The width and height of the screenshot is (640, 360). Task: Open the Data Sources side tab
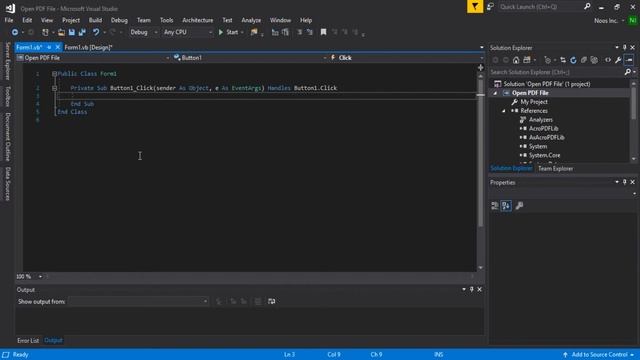click(7, 184)
